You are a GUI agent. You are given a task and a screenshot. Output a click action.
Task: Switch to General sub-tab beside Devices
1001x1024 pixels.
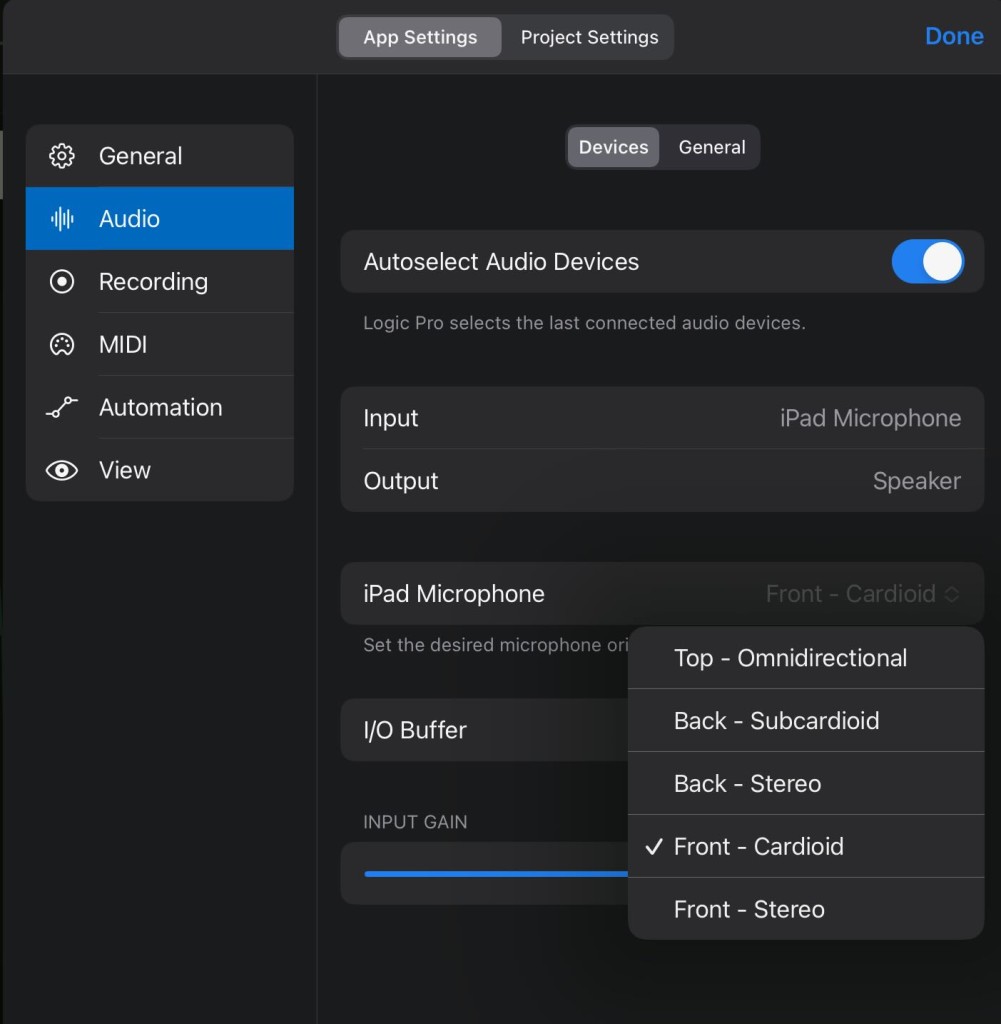(712, 147)
